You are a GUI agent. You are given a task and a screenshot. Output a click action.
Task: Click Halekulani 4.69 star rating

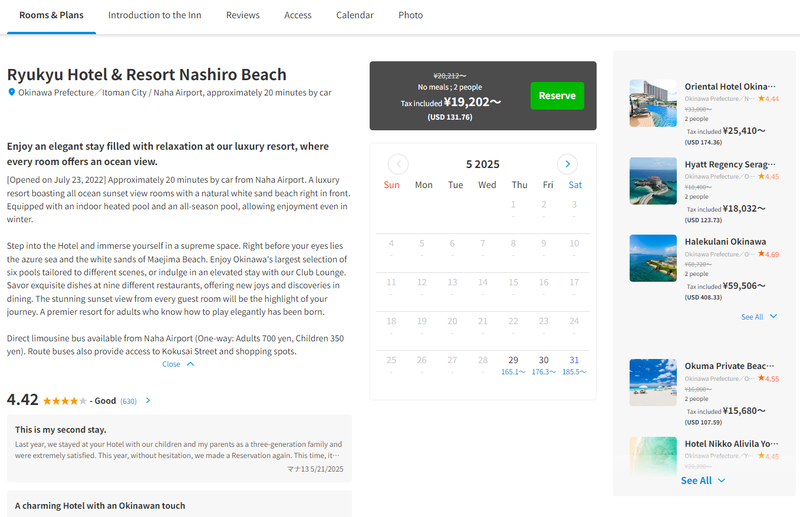tap(768, 254)
